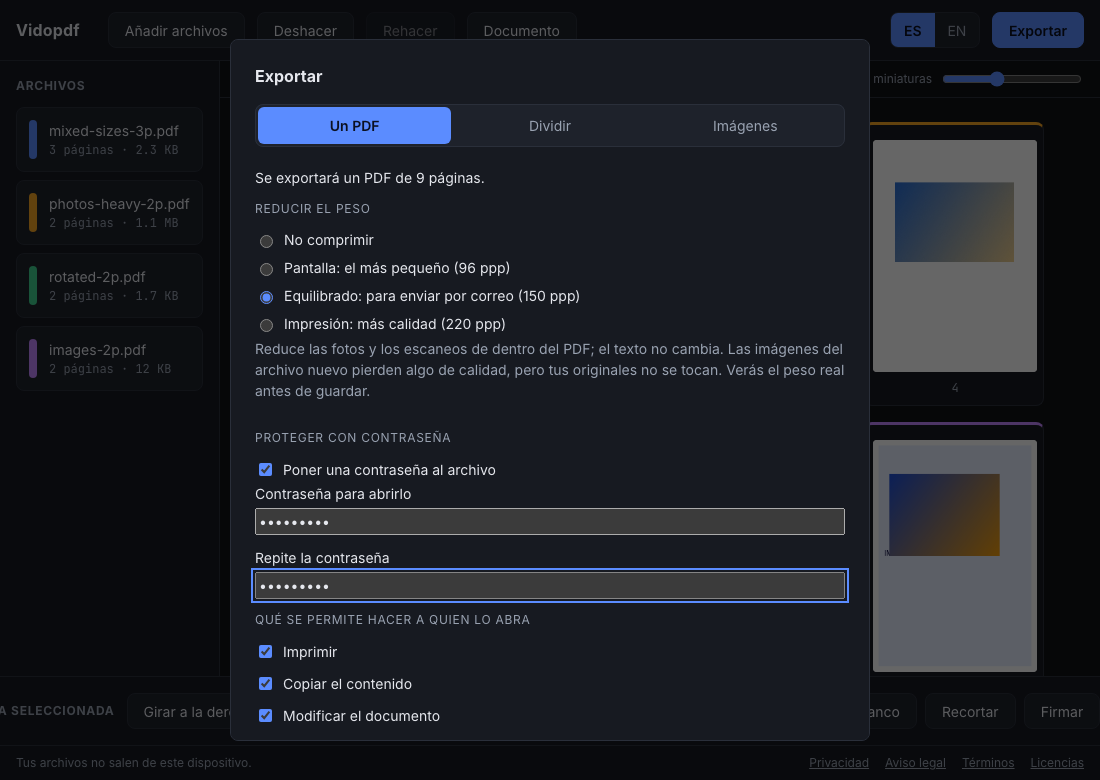Screen dimensions: 1100x780
Task: Adjust the miniaturas size slider
Action: pyautogui.click(x=1012, y=79)
